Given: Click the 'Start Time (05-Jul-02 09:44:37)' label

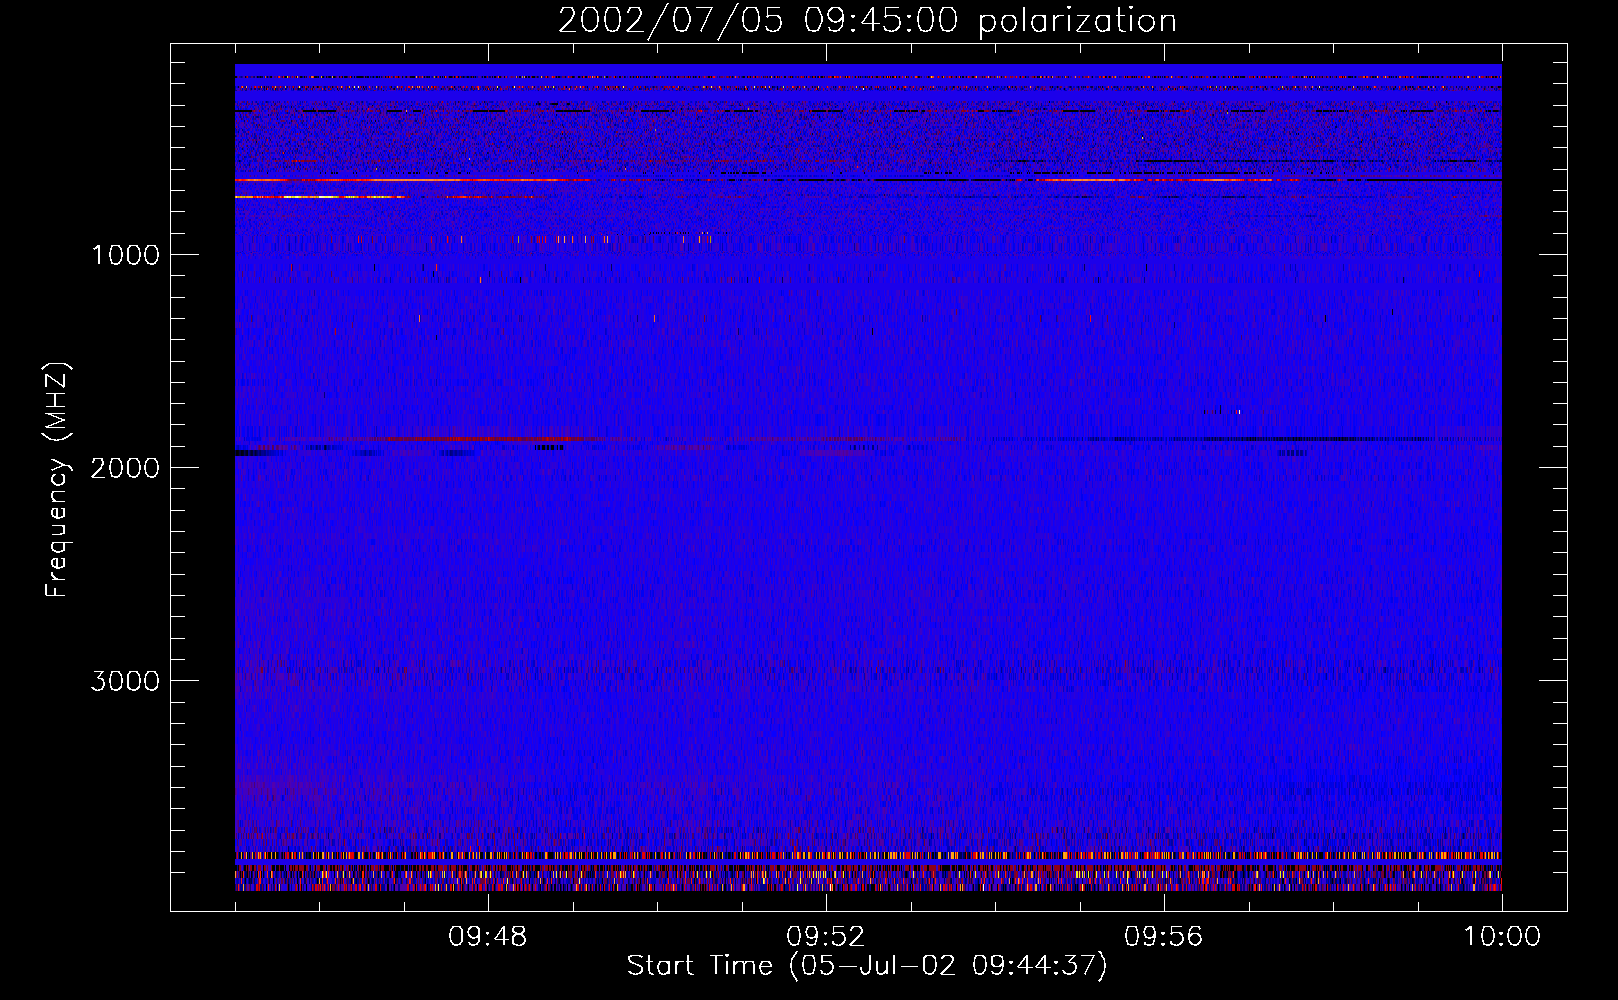Looking at the screenshot, I should click(867, 966).
